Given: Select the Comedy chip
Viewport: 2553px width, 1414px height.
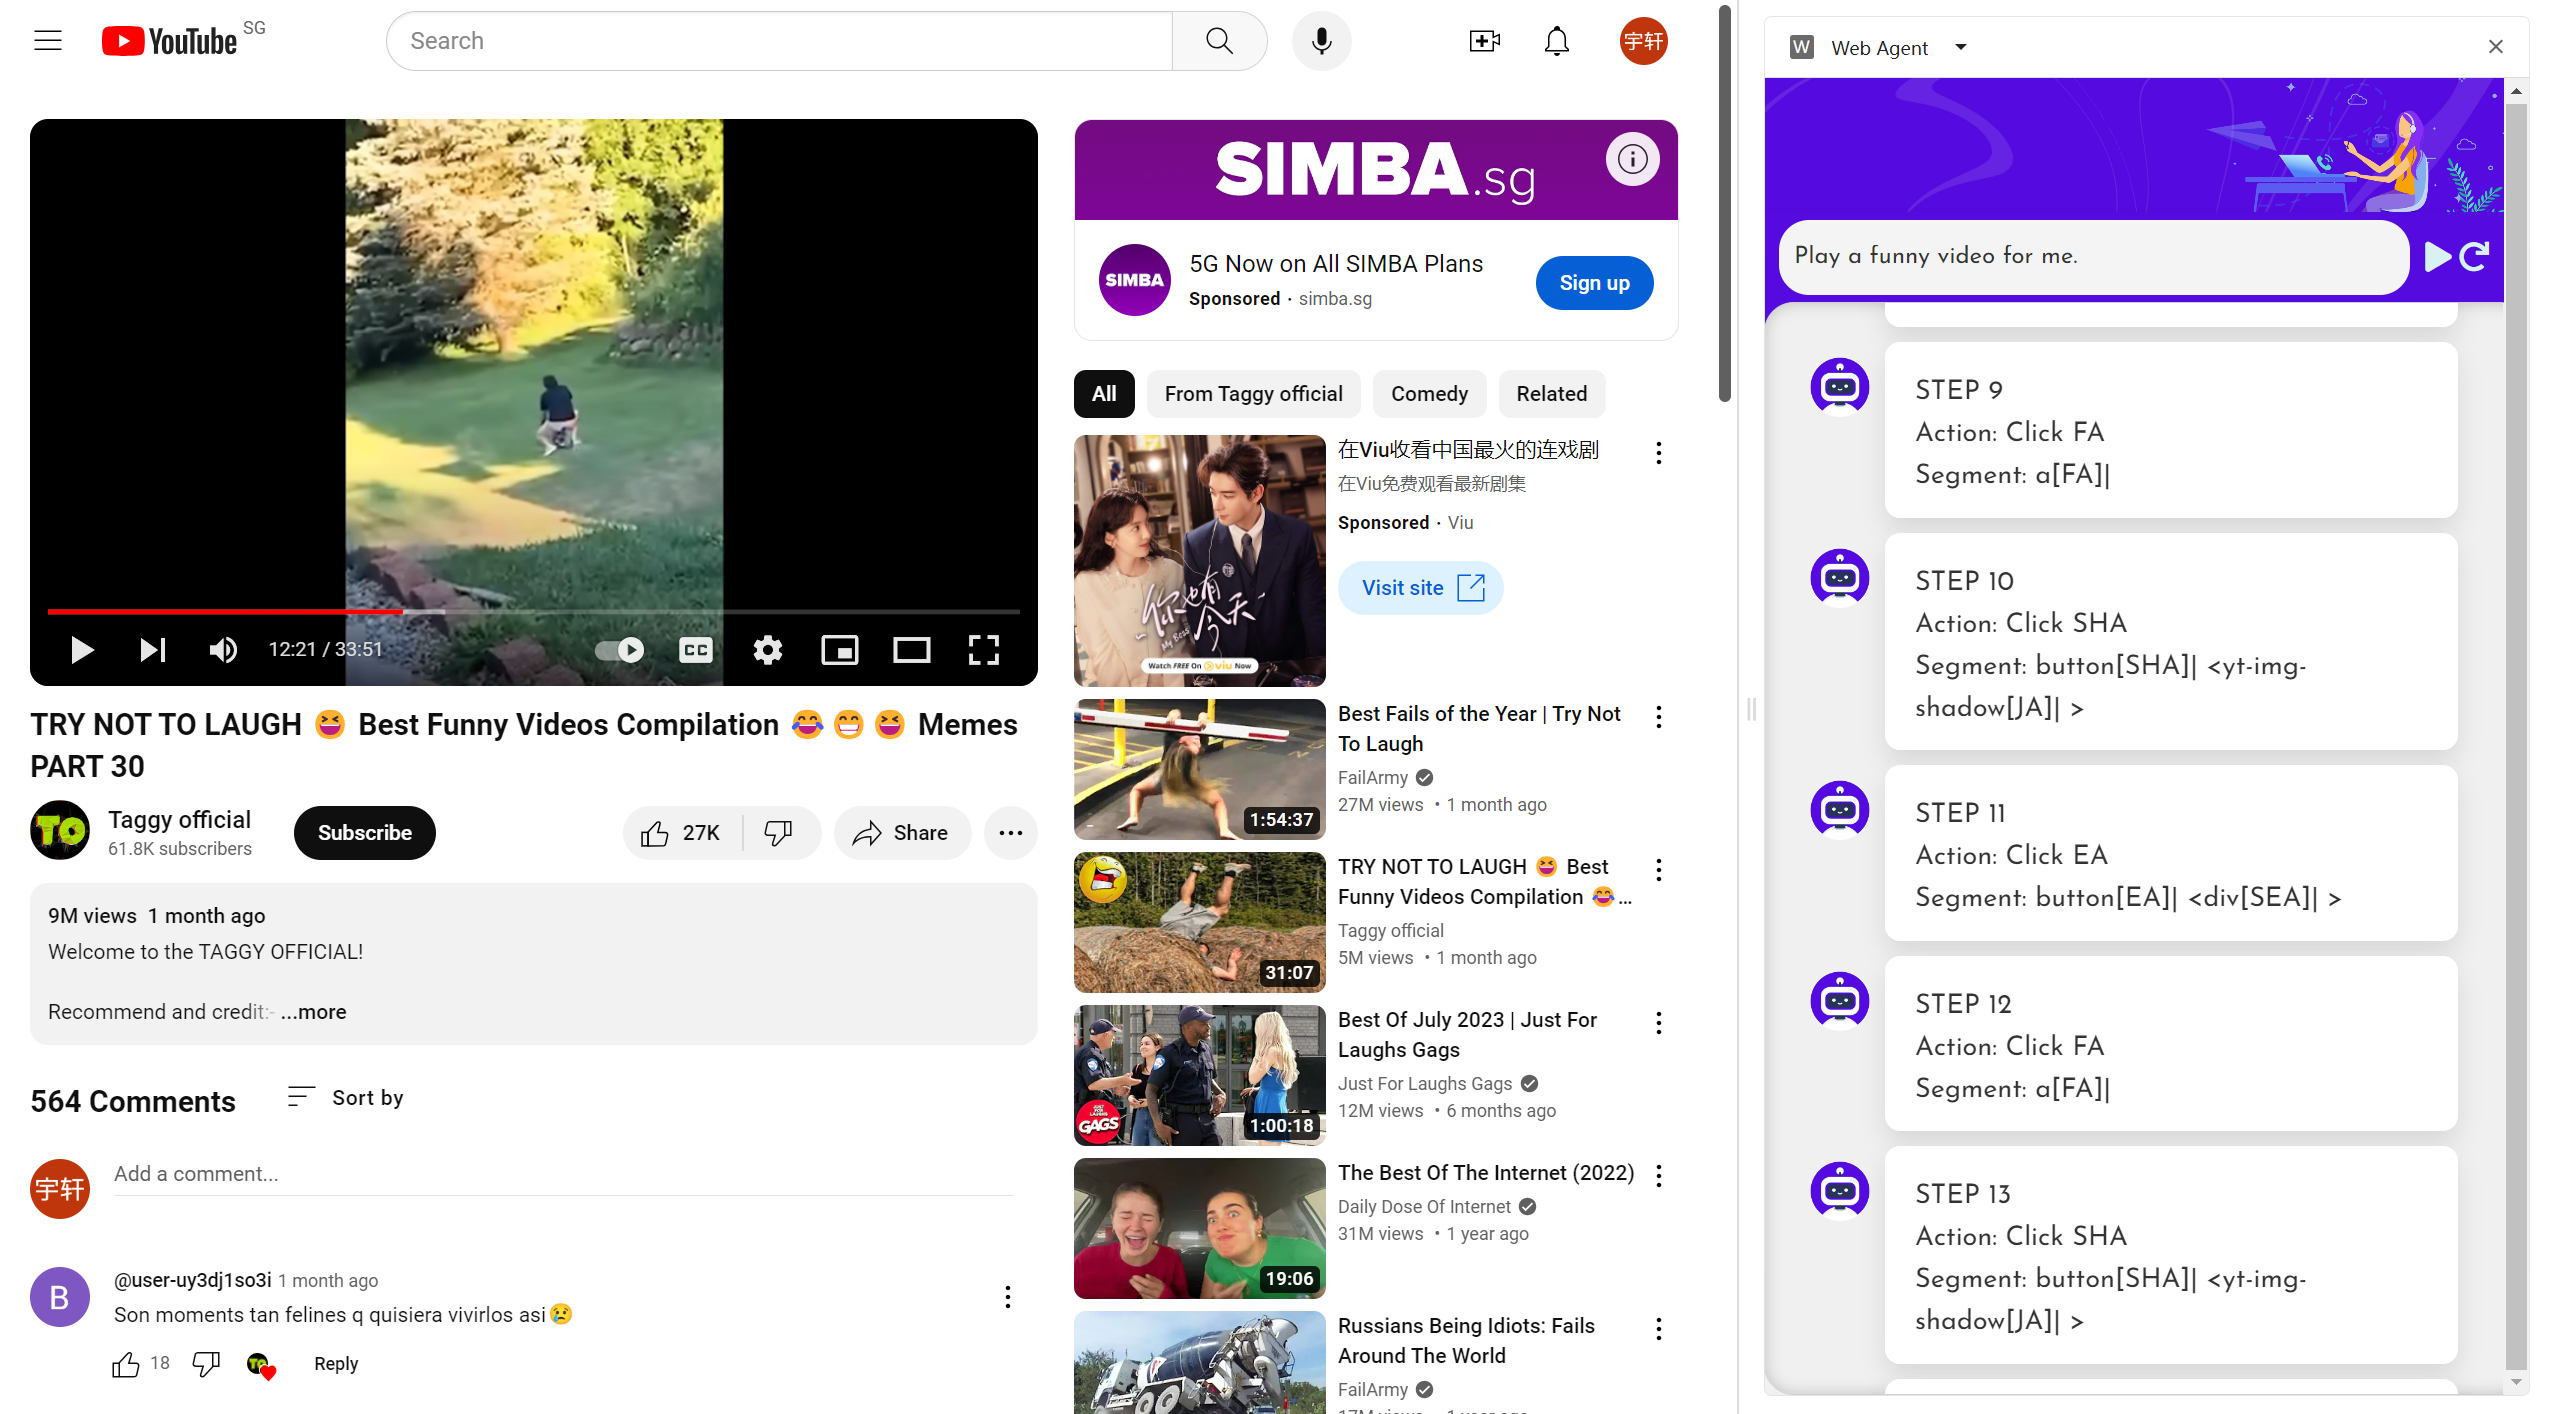Looking at the screenshot, I should (1429, 394).
